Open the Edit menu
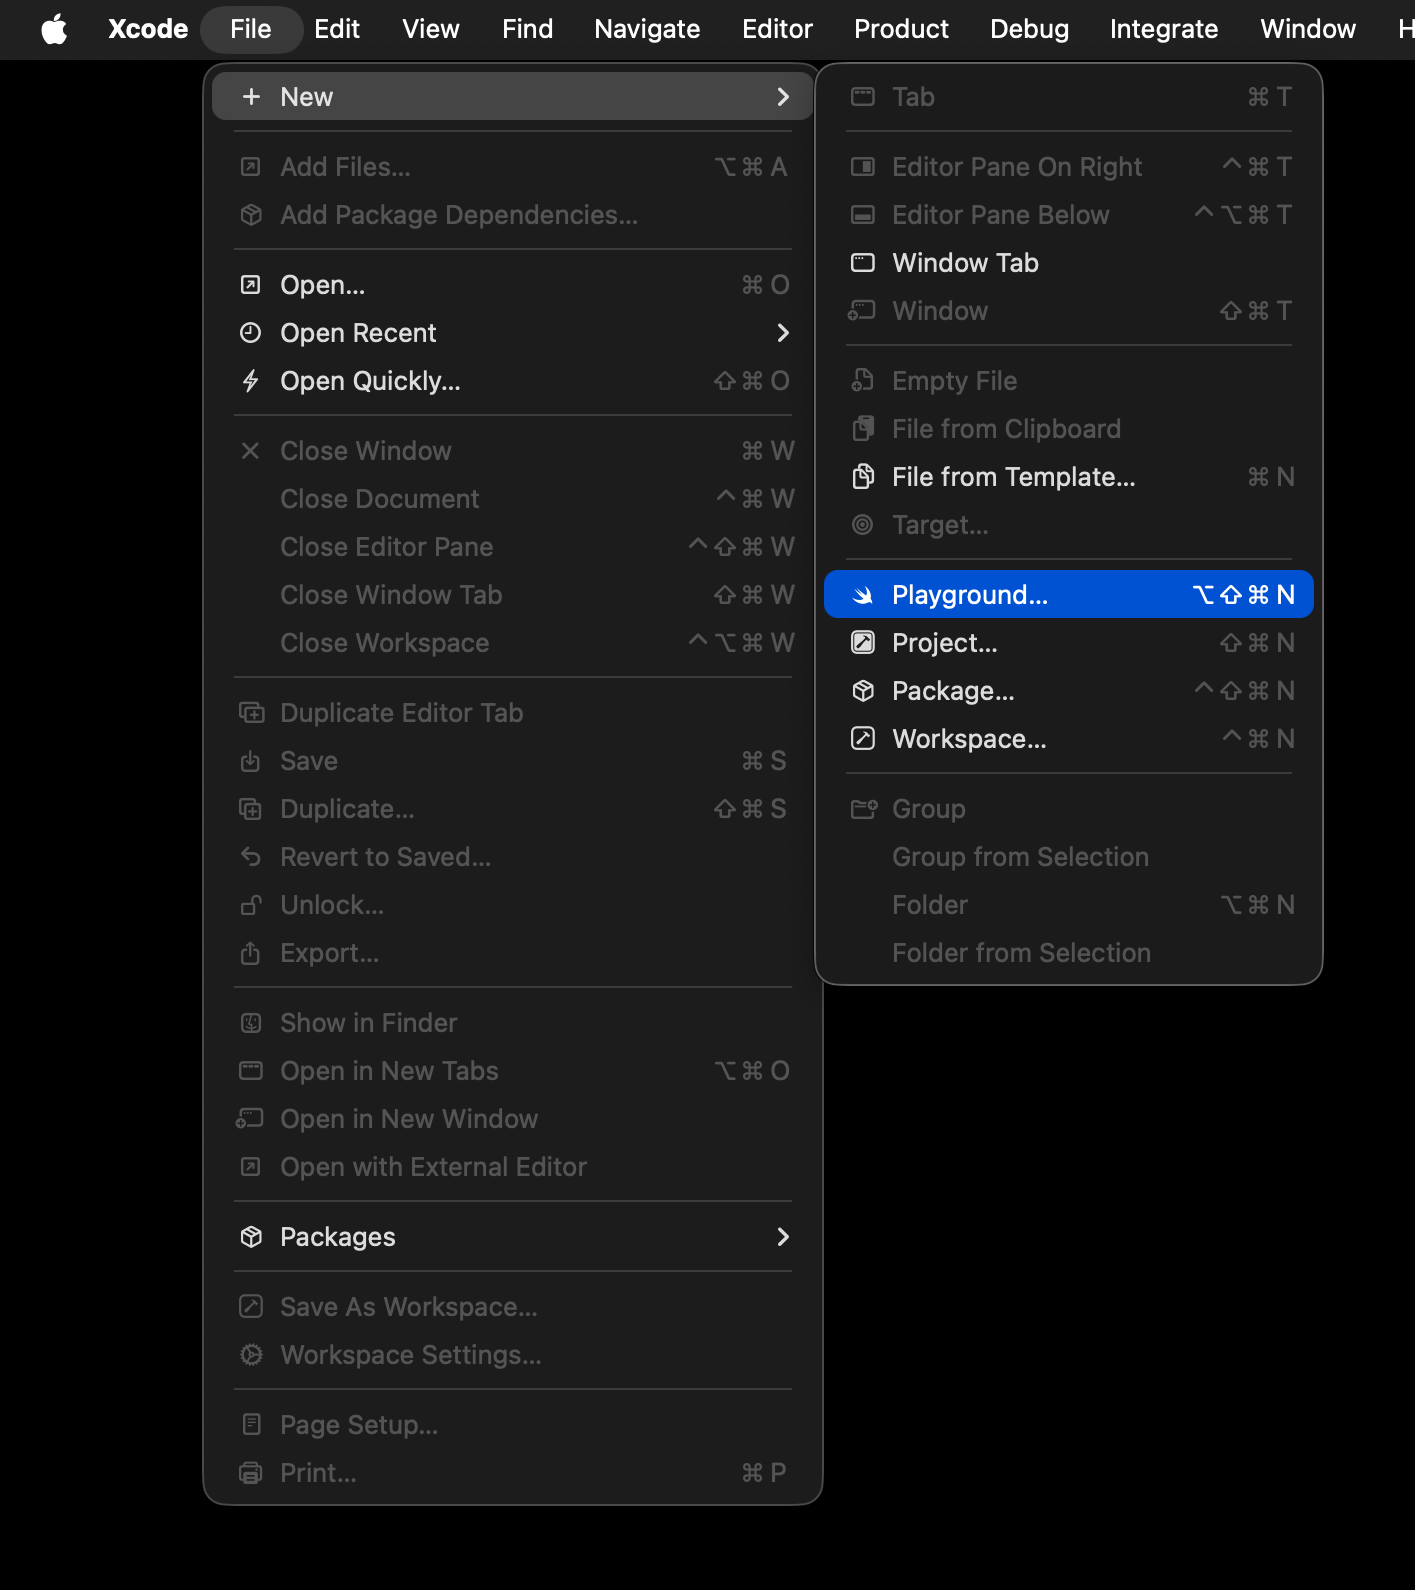The image size is (1415, 1590). [x=336, y=29]
